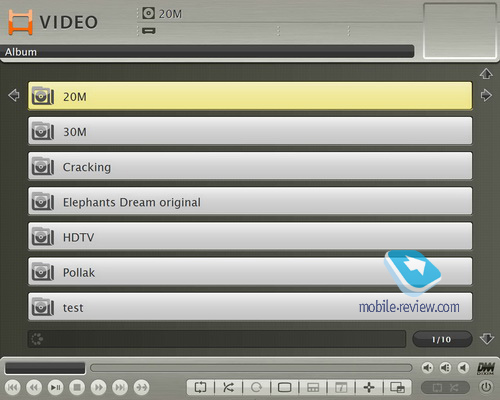Click the right arrow beside 20M
Screen dimensions: 500x400
(486, 95)
